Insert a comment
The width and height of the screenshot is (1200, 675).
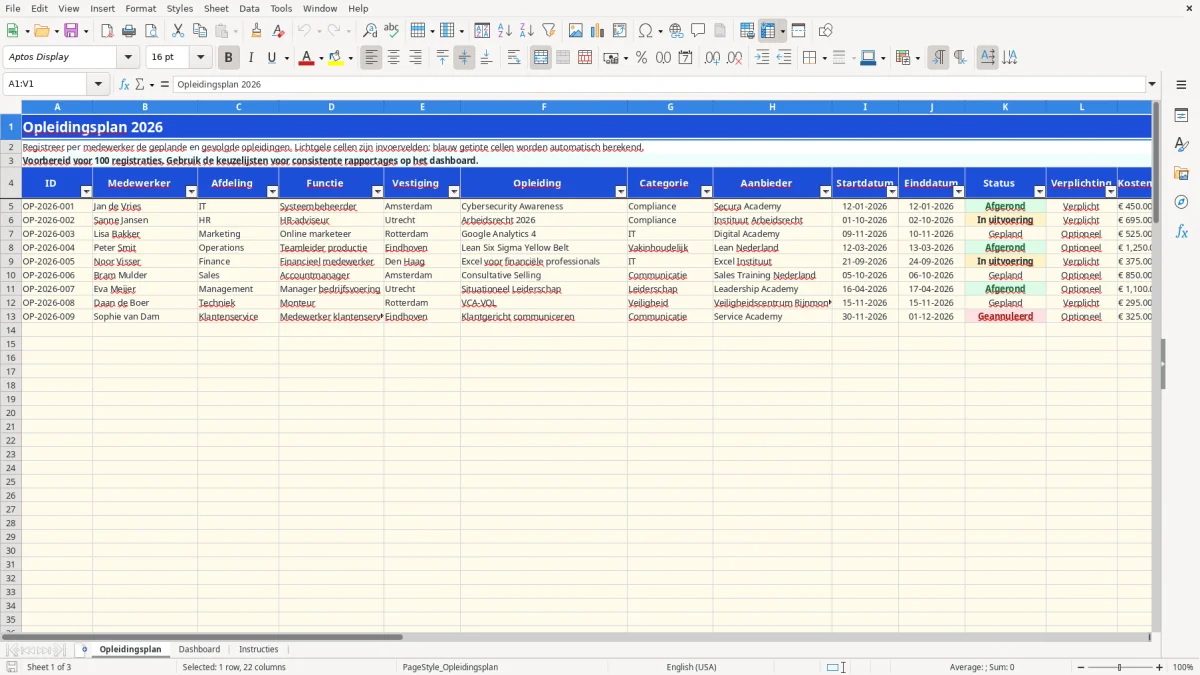[x=698, y=31]
